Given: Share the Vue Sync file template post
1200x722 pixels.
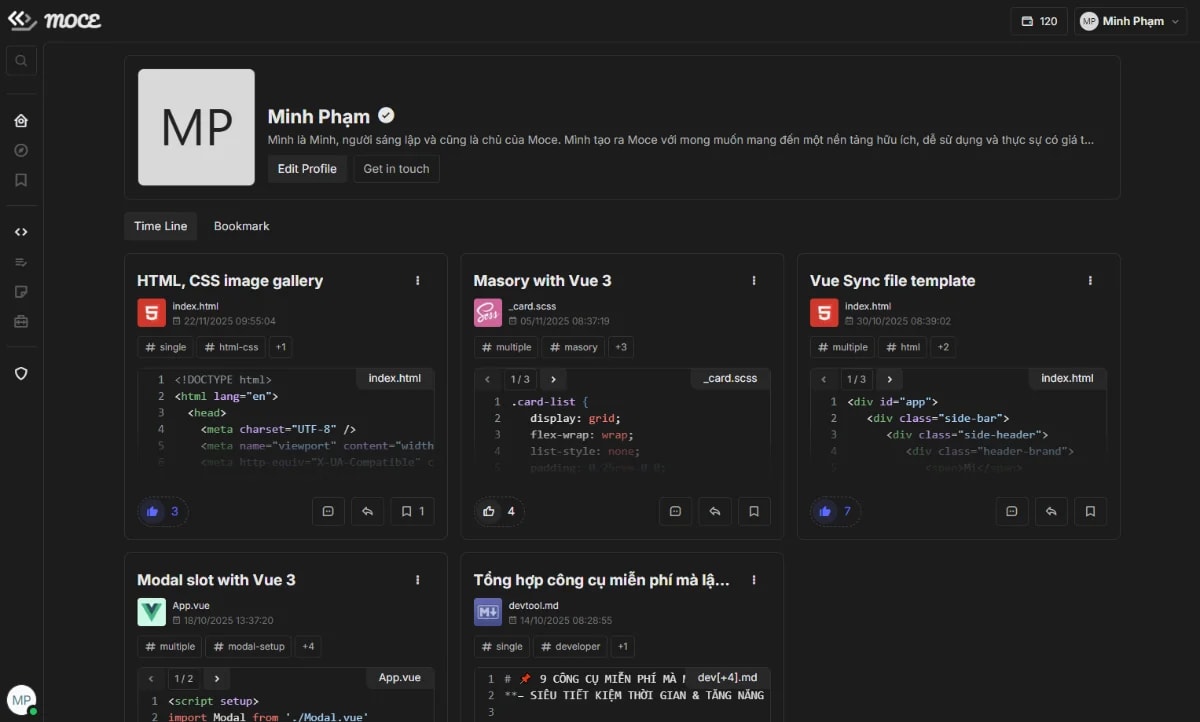Looking at the screenshot, I should (1051, 511).
